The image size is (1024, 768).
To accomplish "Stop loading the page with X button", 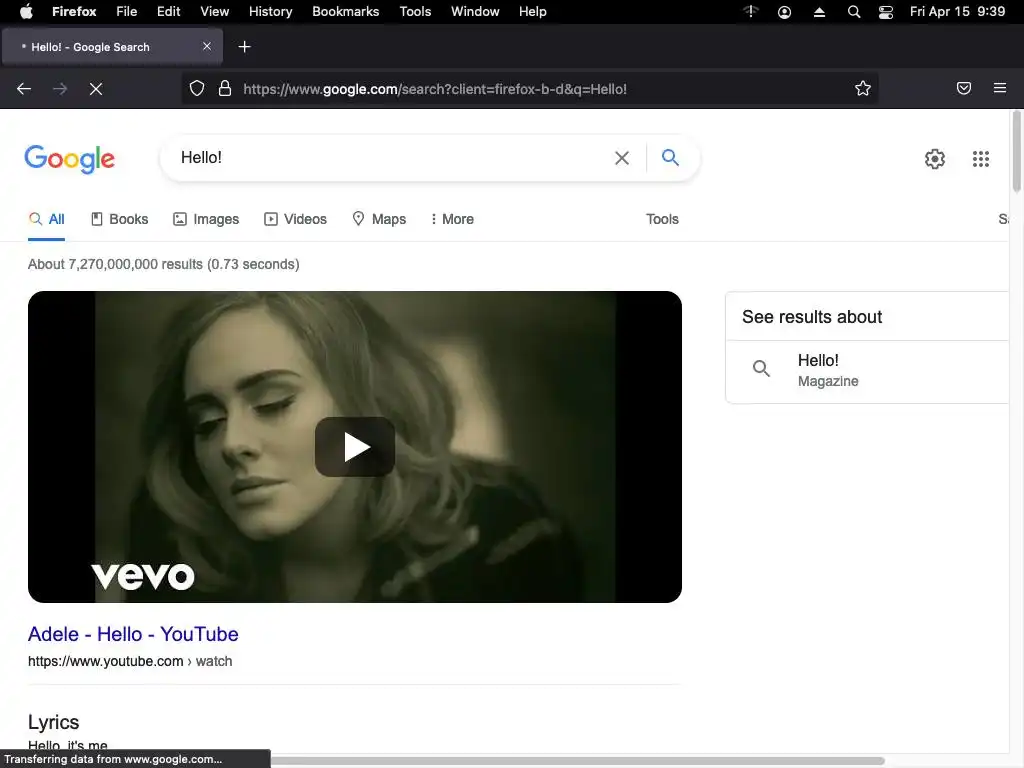I will [x=96, y=89].
